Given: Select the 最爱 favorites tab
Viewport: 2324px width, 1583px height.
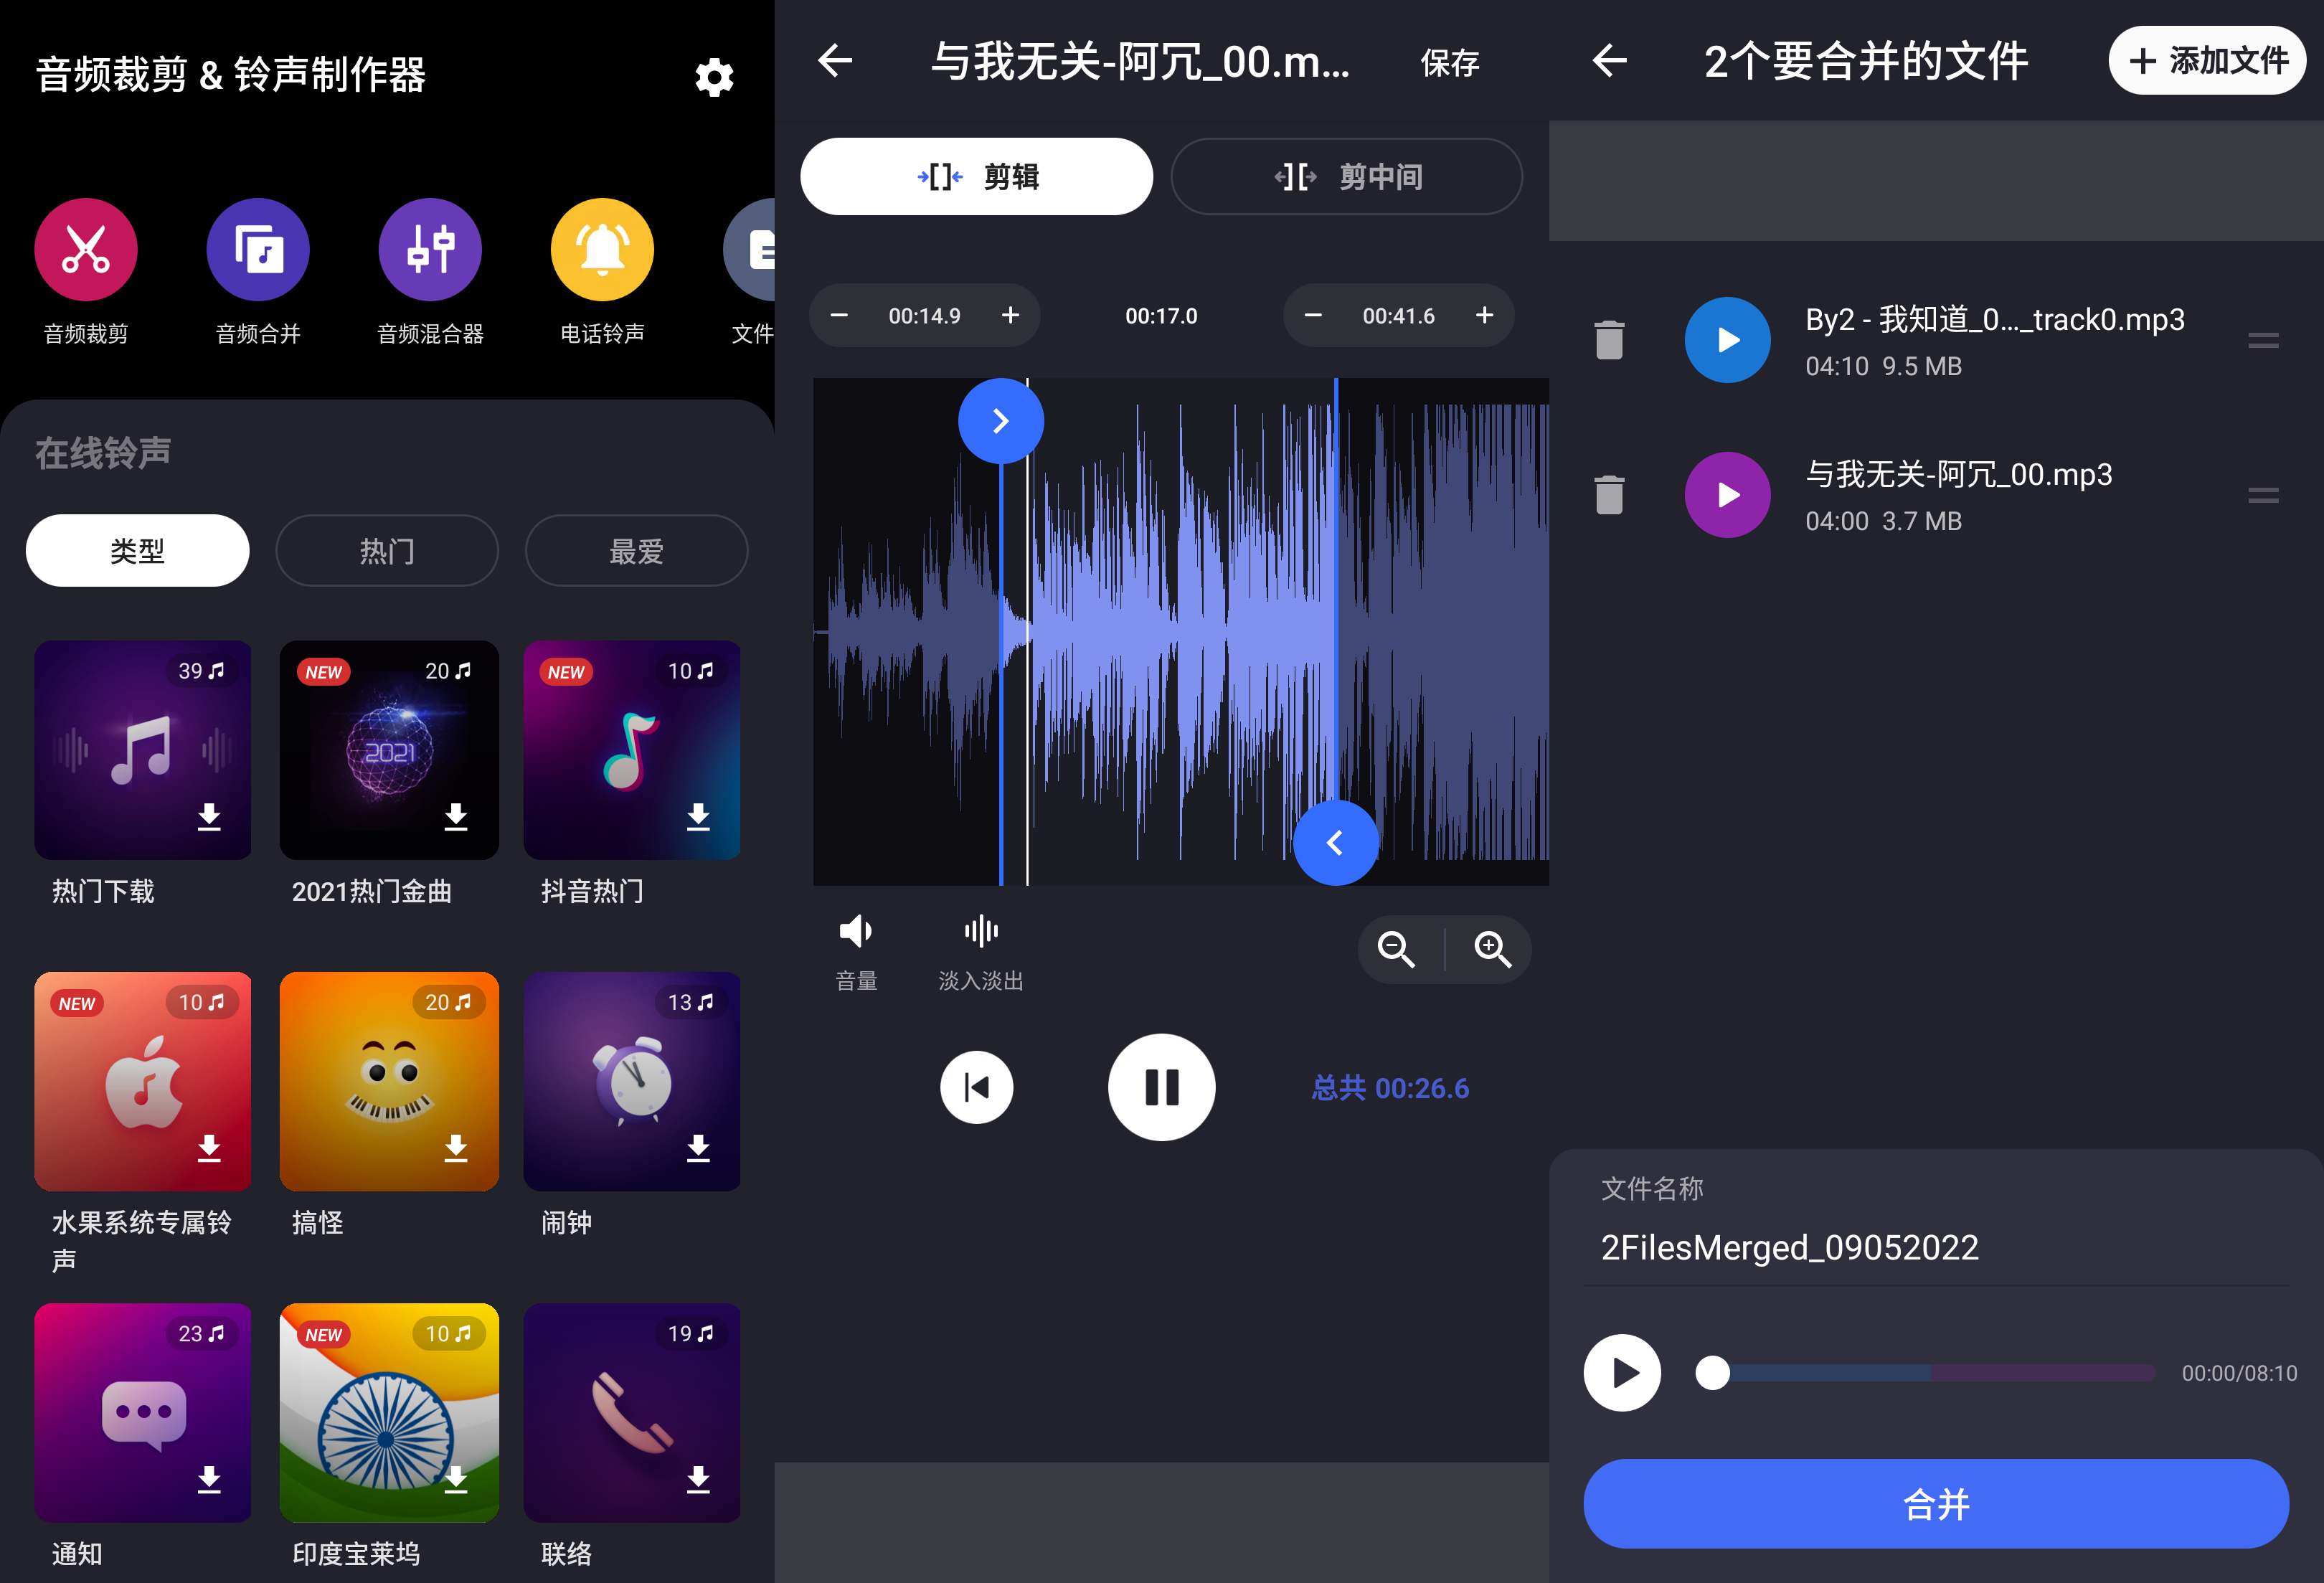Looking at the screenshot, I should [636, 551].
